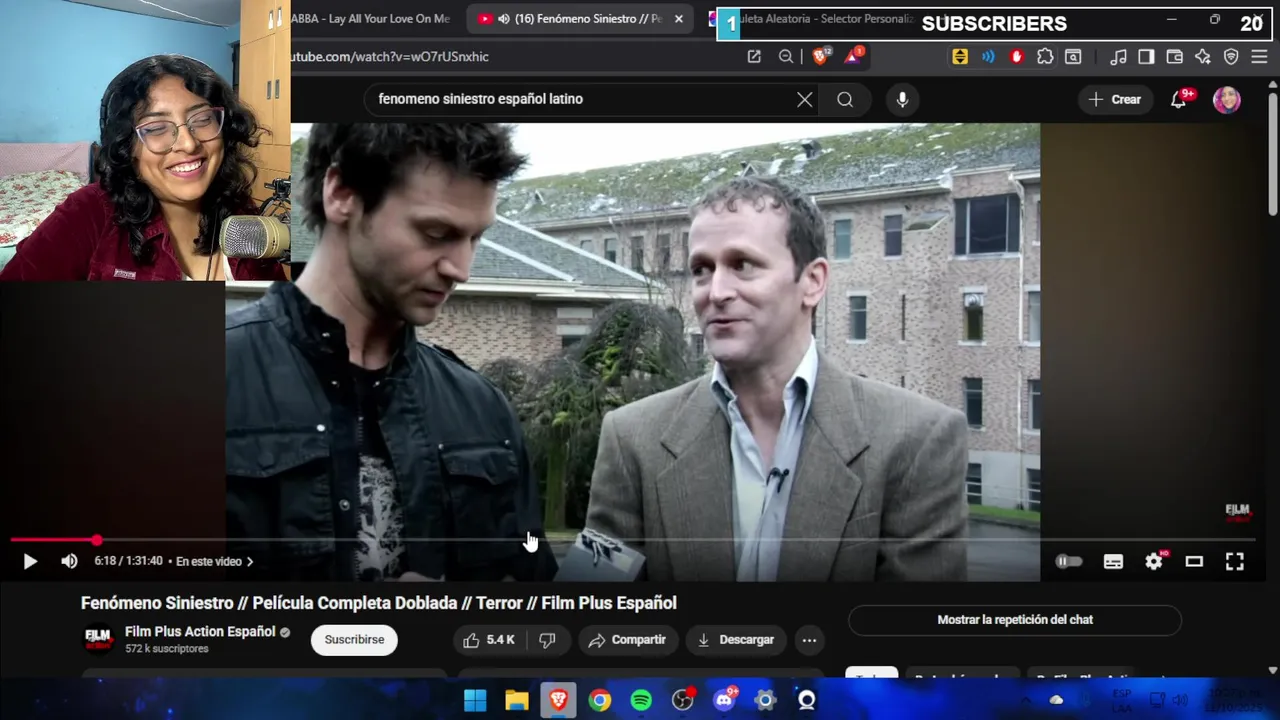
Task: Open the Brave Rewards triangle icon
Action: 853,57
